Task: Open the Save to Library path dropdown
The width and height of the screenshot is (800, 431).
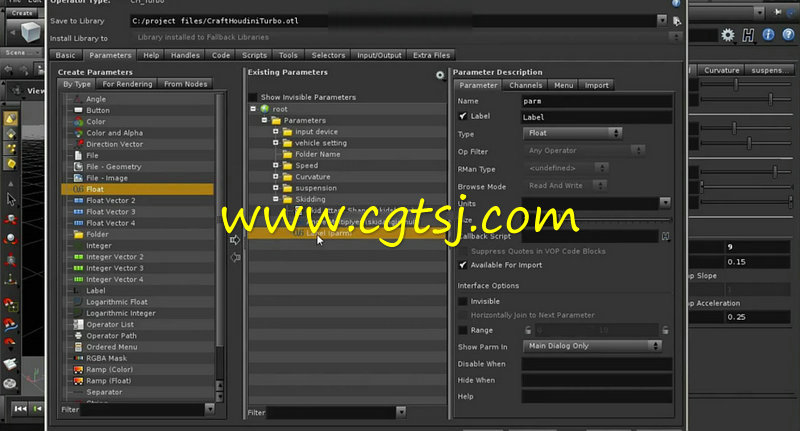Action: click(x=662, y=20)
